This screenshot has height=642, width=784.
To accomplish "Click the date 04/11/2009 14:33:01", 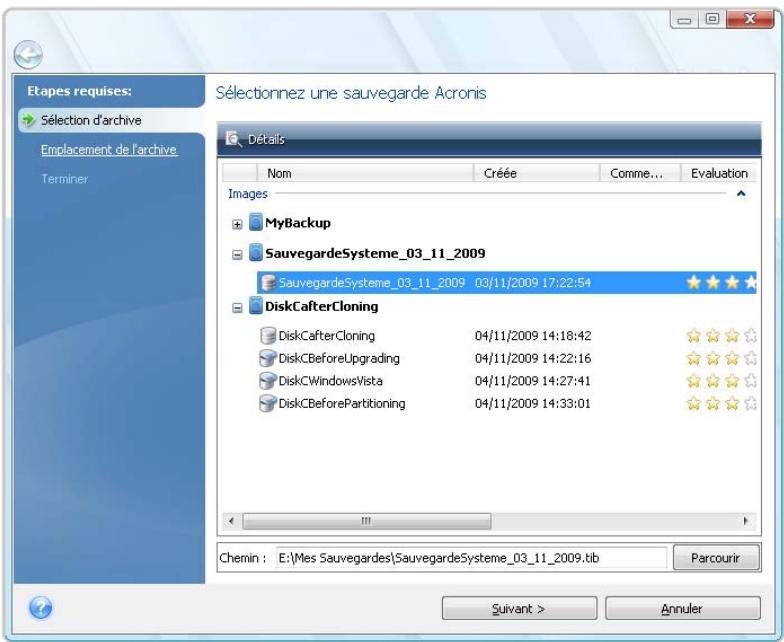I will point(533,403).
